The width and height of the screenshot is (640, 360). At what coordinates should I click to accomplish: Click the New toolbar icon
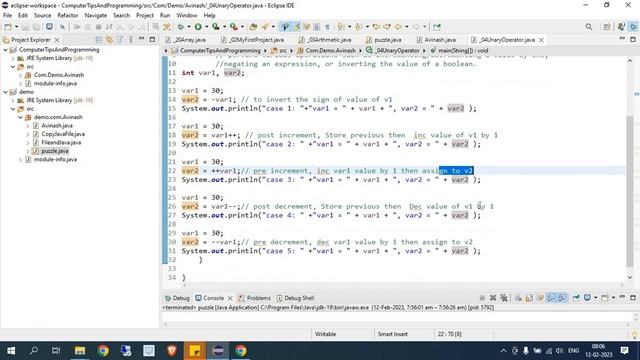tap(8, 27)
